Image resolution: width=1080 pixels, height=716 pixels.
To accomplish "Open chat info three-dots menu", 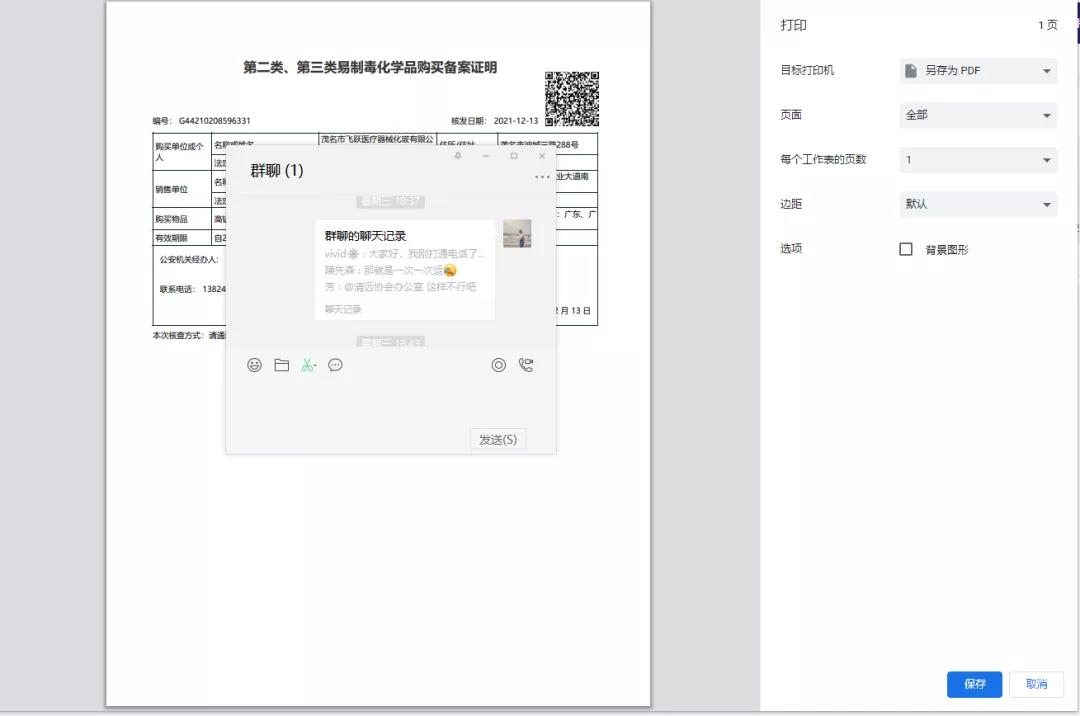I will pyautogui.click(x=542, y=177).
